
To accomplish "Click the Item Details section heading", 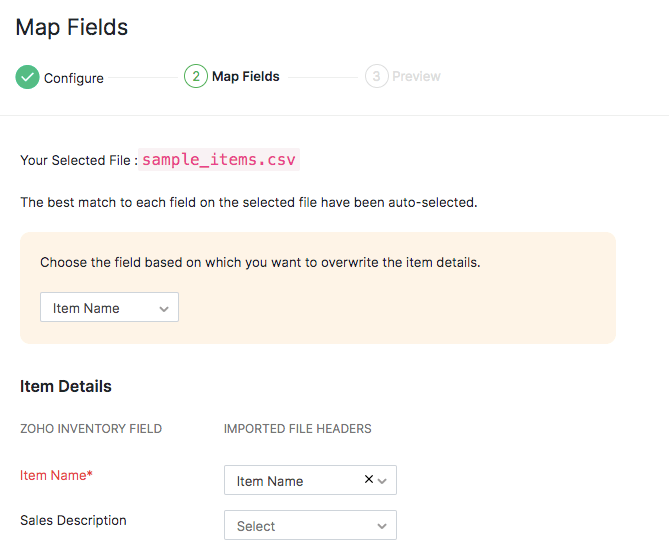I will (66, 386).
